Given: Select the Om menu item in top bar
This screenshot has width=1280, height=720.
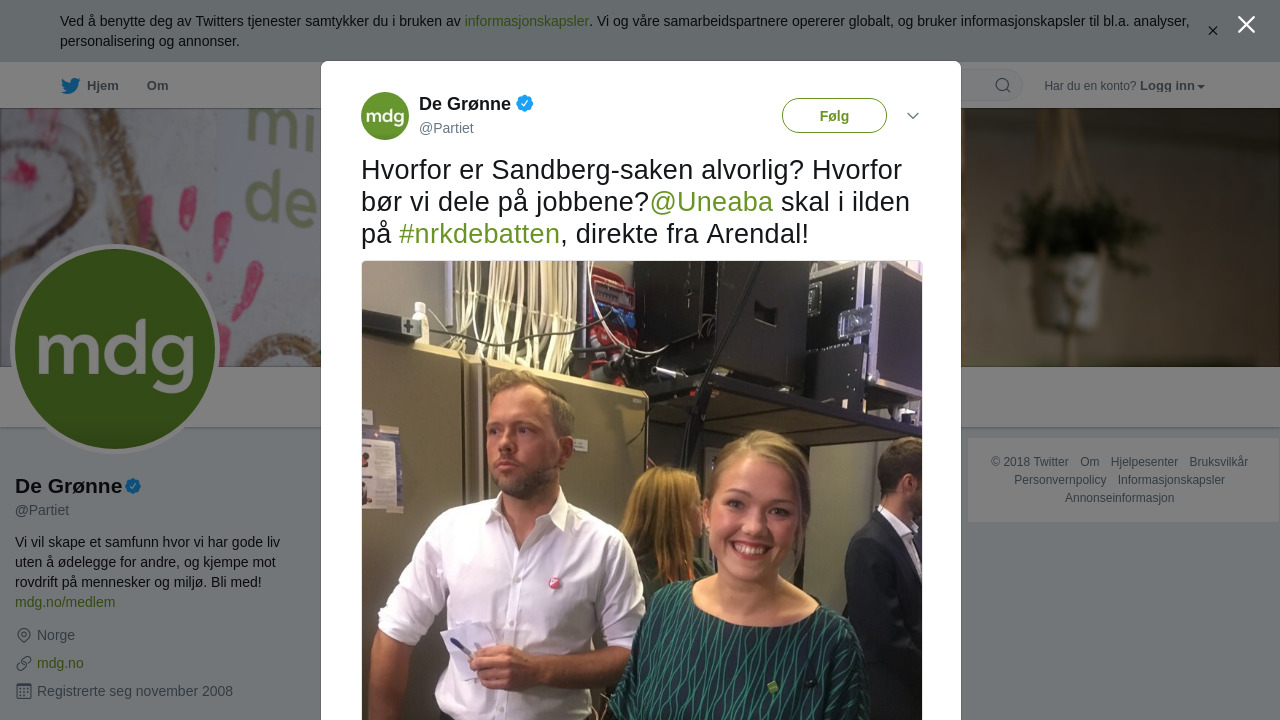Looking at the screenshot, I should tap(157, 86).
